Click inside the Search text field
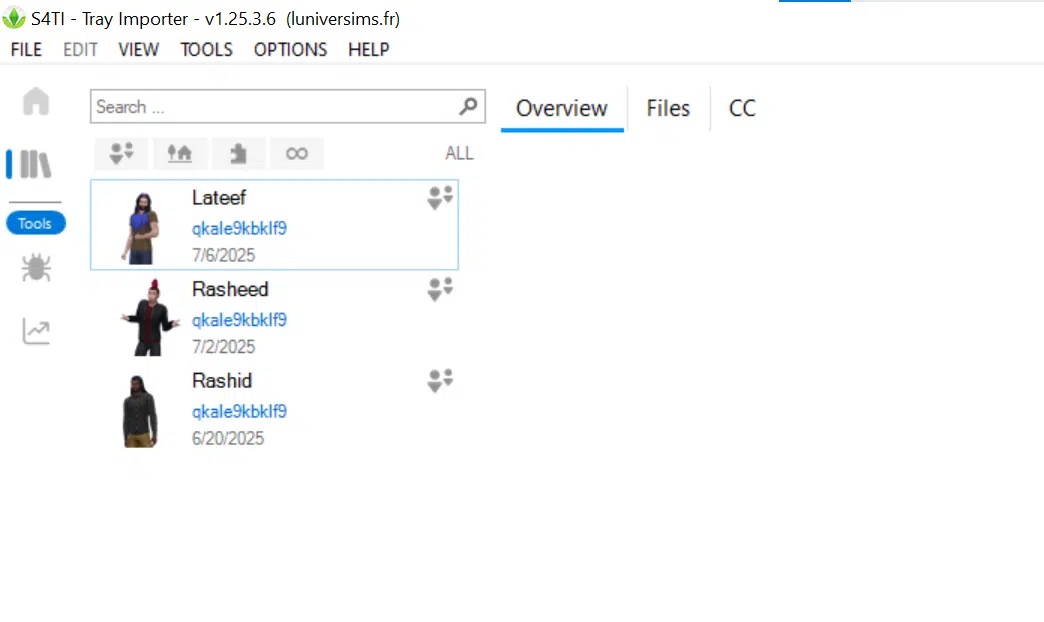 pos(270,106)
